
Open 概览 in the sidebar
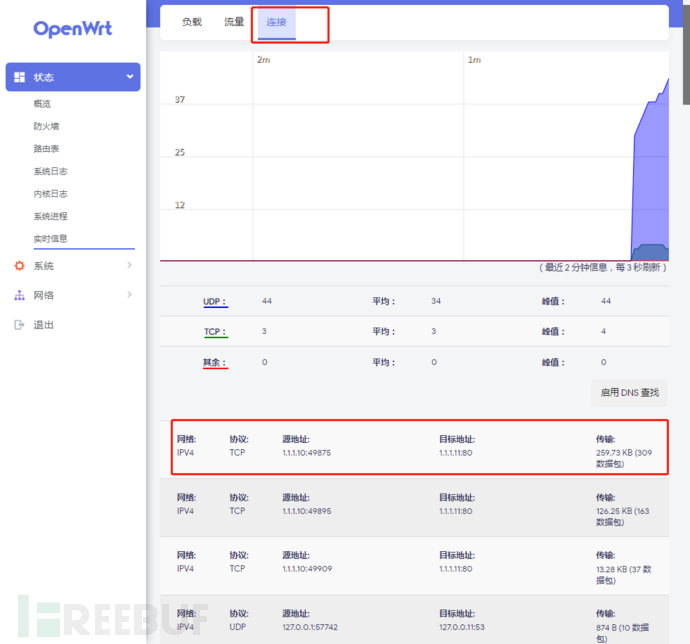tap(42, 104)
